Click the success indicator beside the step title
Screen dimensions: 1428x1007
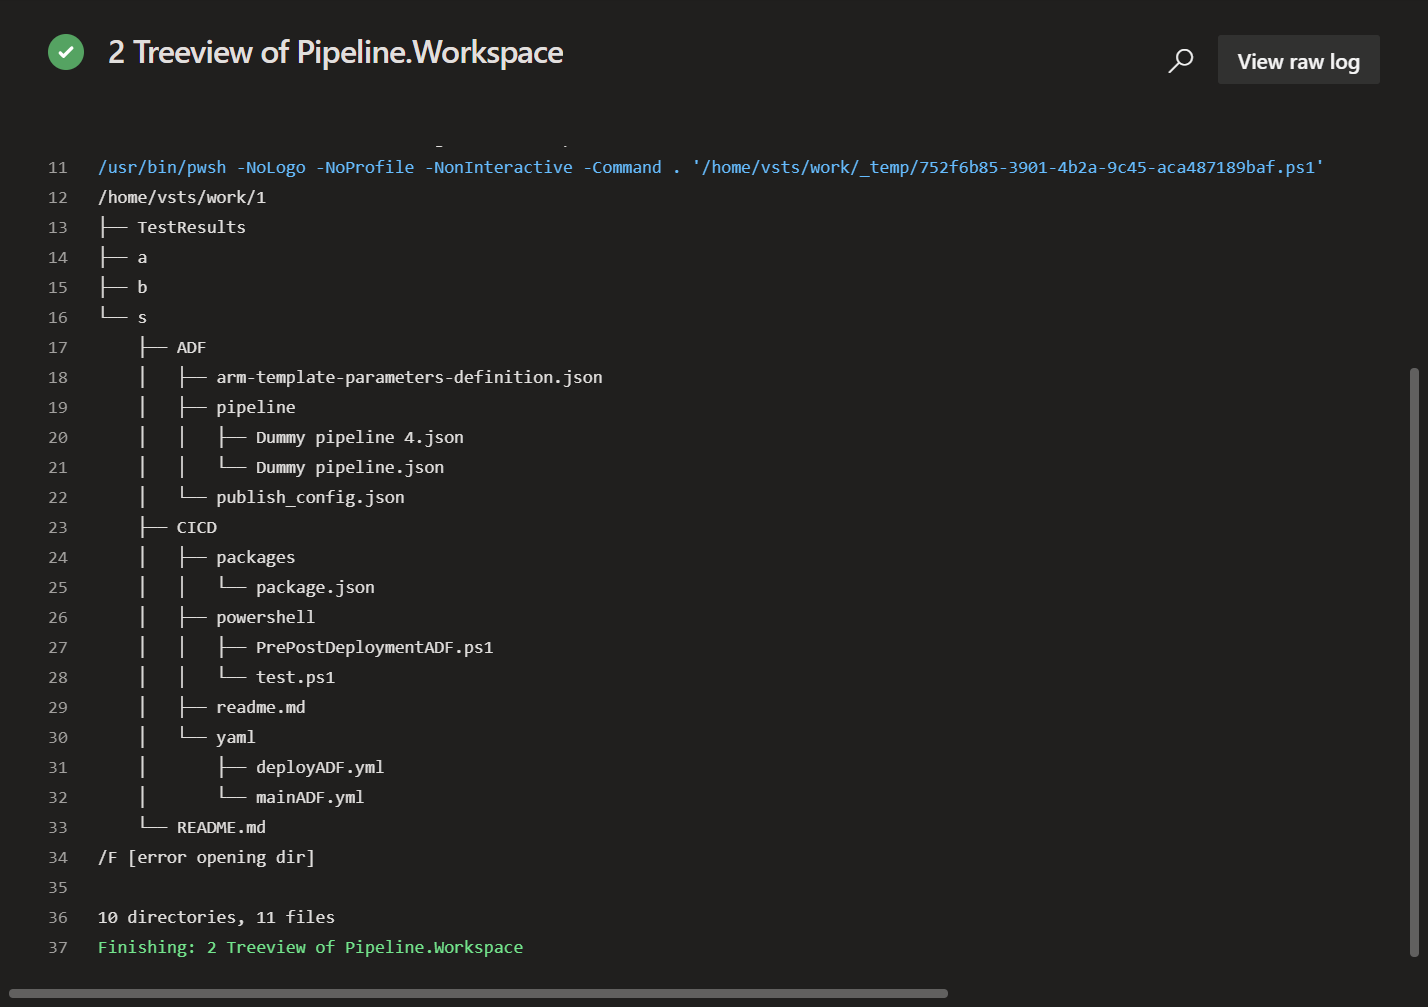tap(66, 51)
